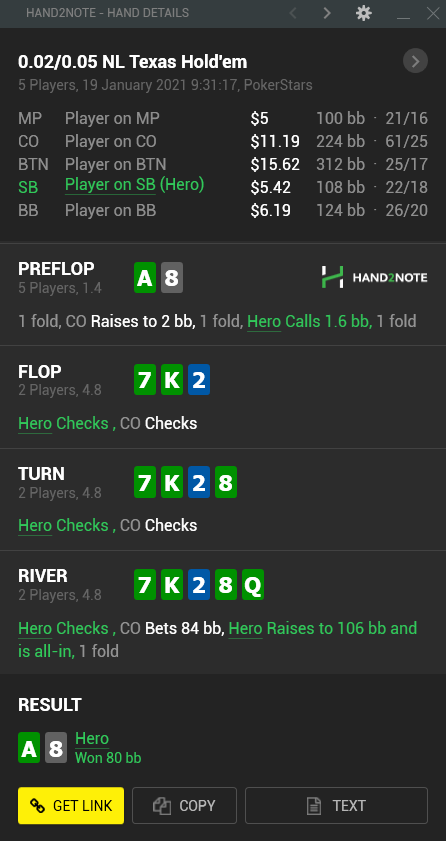
Task: Click Hero link in flop action
Action: (35, 423)
